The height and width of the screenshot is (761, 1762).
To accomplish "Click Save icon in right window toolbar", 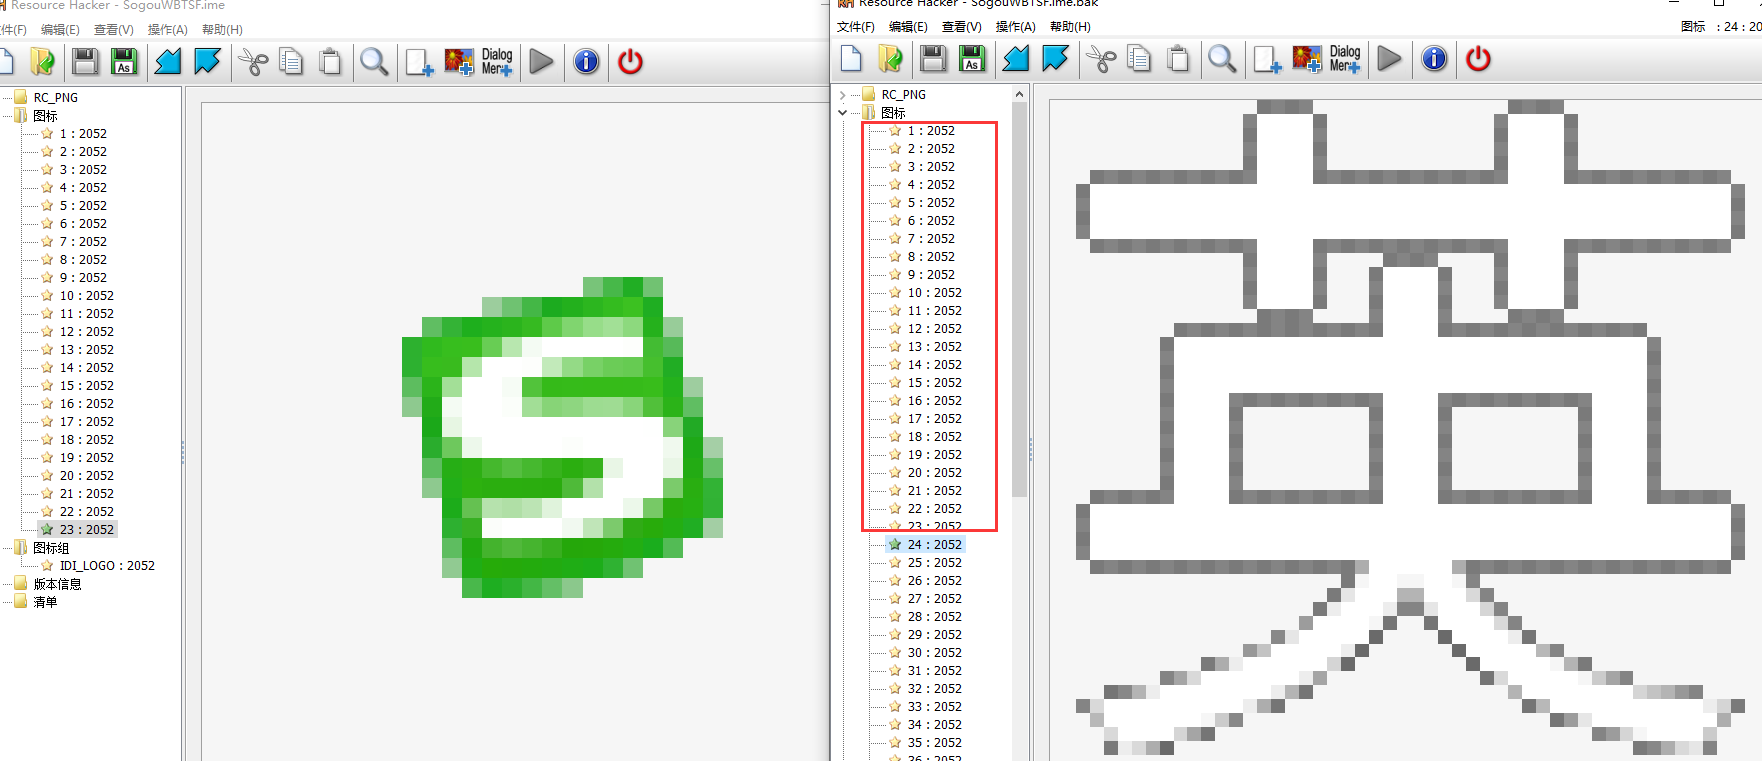I will [933, 59].
